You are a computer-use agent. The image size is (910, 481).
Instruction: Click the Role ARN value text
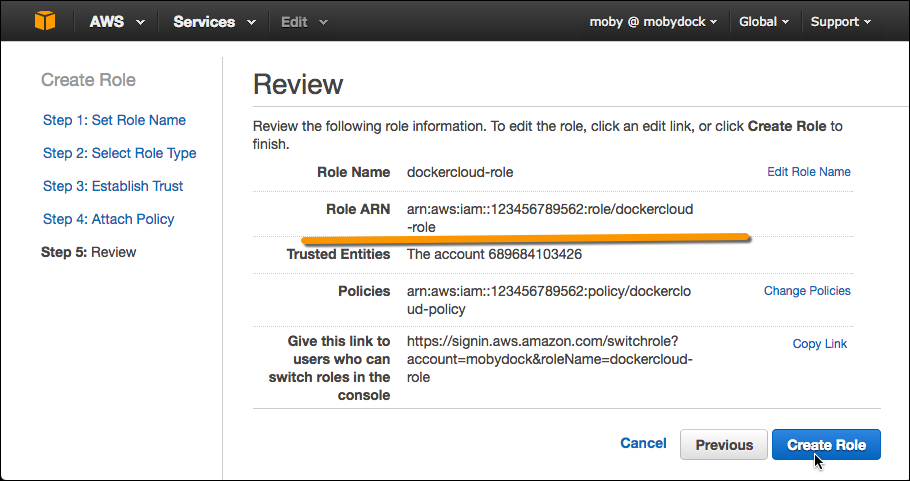[549, 218]
